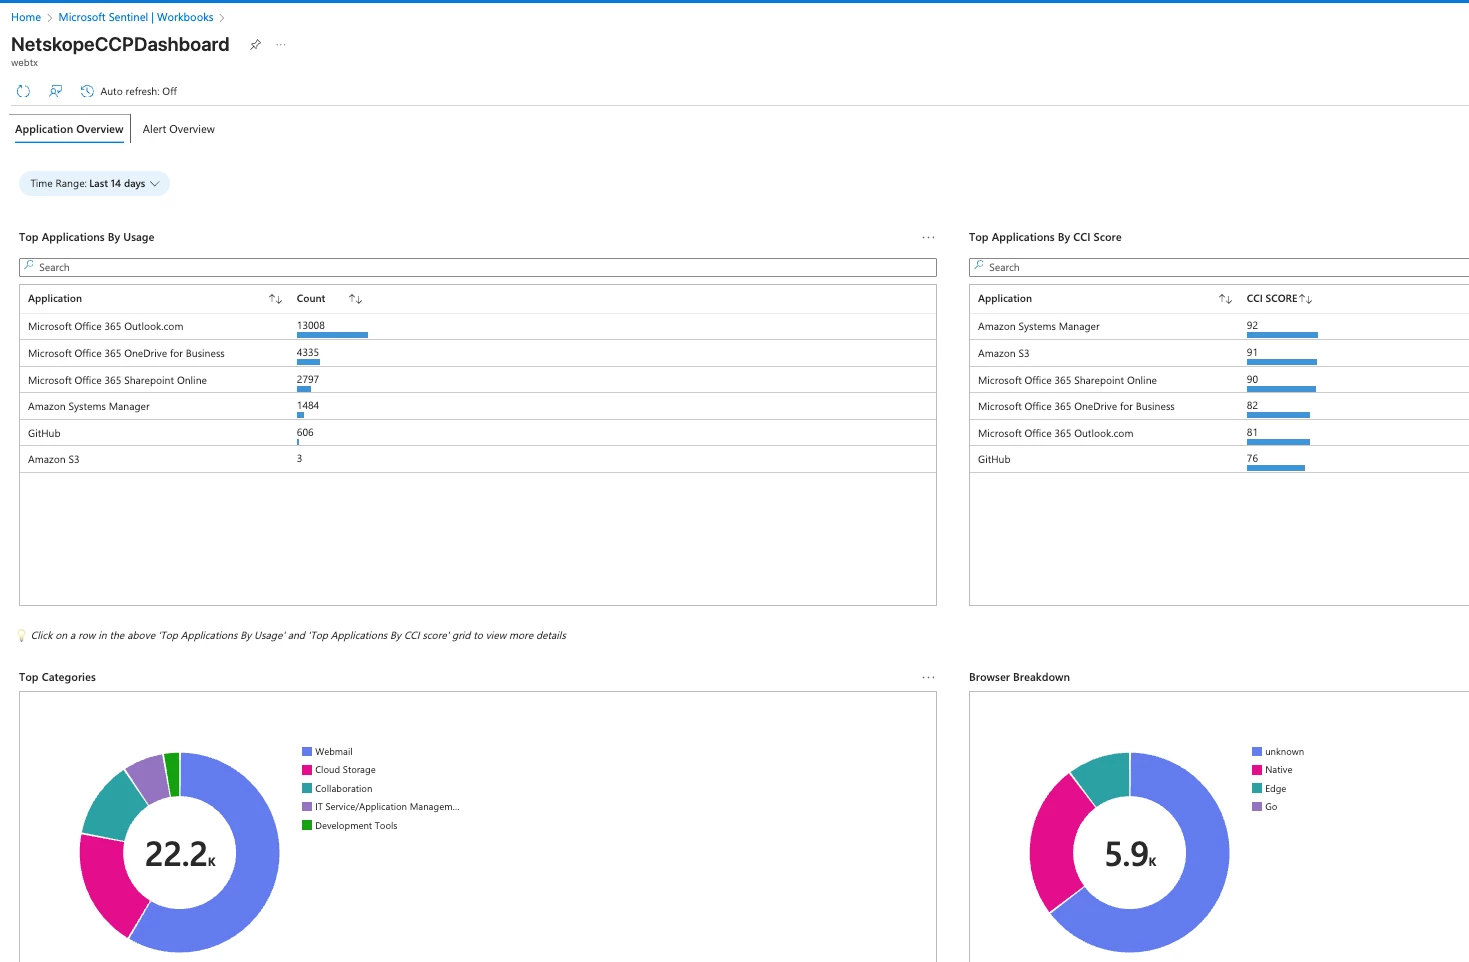Click the refresh workbook icon
The width and height of the screenshot is (1469, 962).
pyautogui.click(x=23, y=91)
